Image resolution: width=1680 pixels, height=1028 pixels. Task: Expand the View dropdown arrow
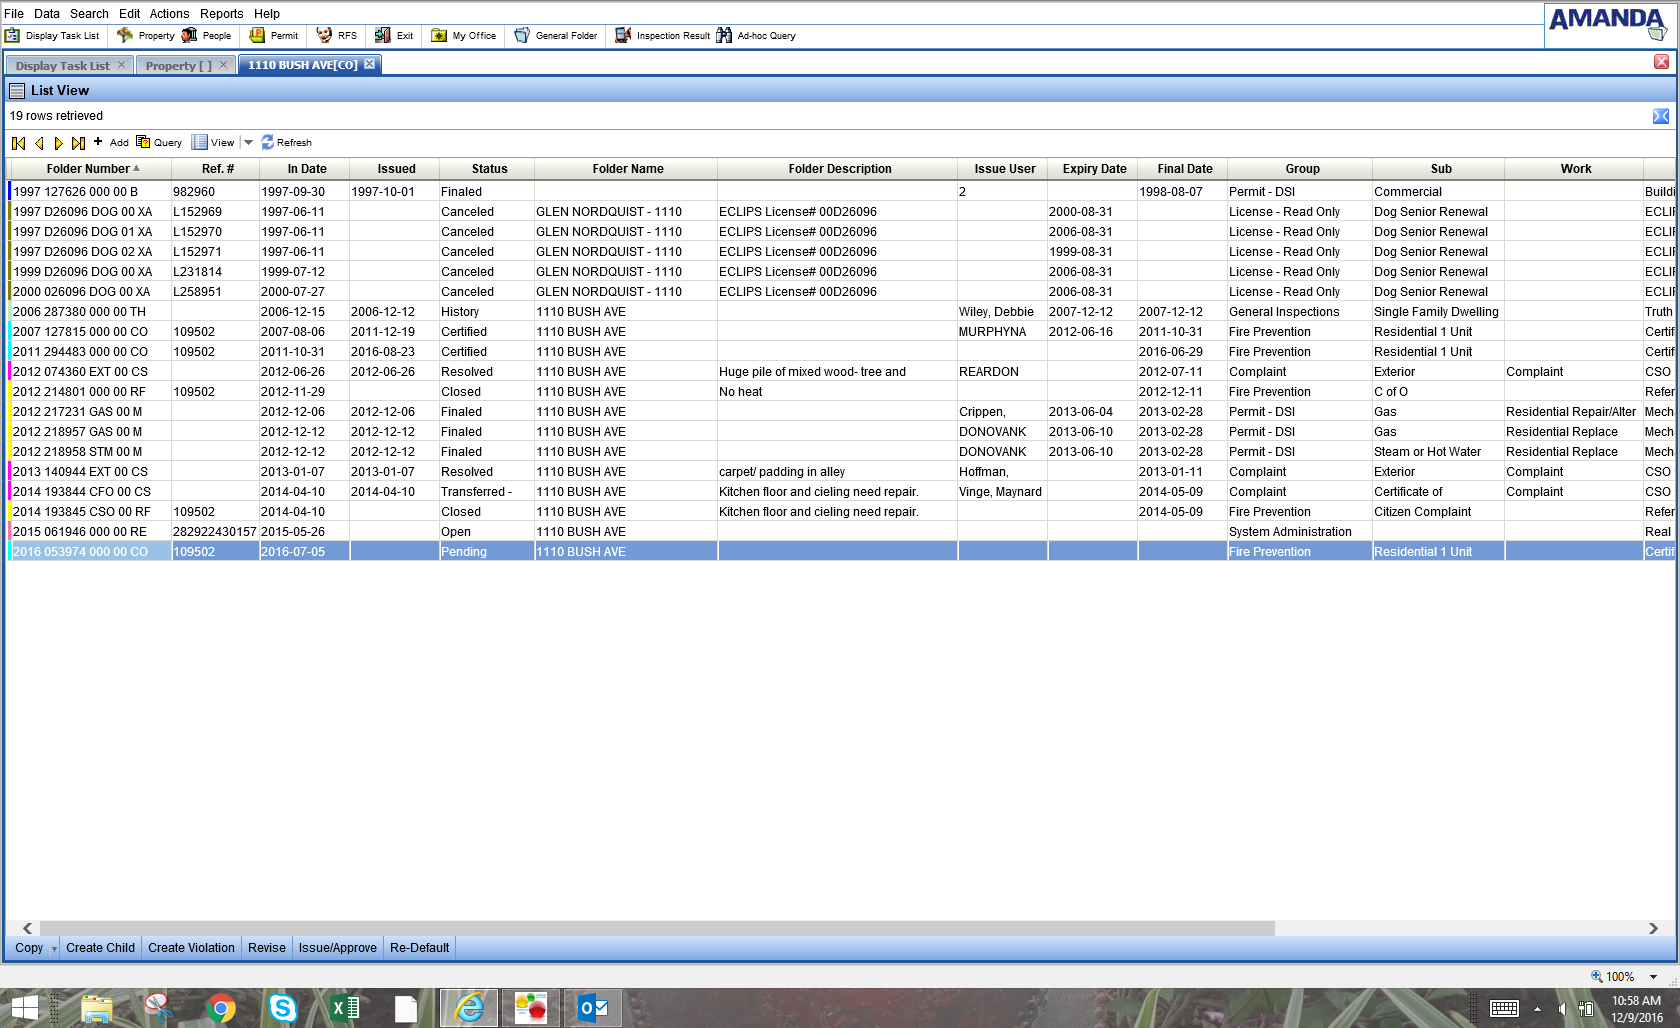pos(249,143)
